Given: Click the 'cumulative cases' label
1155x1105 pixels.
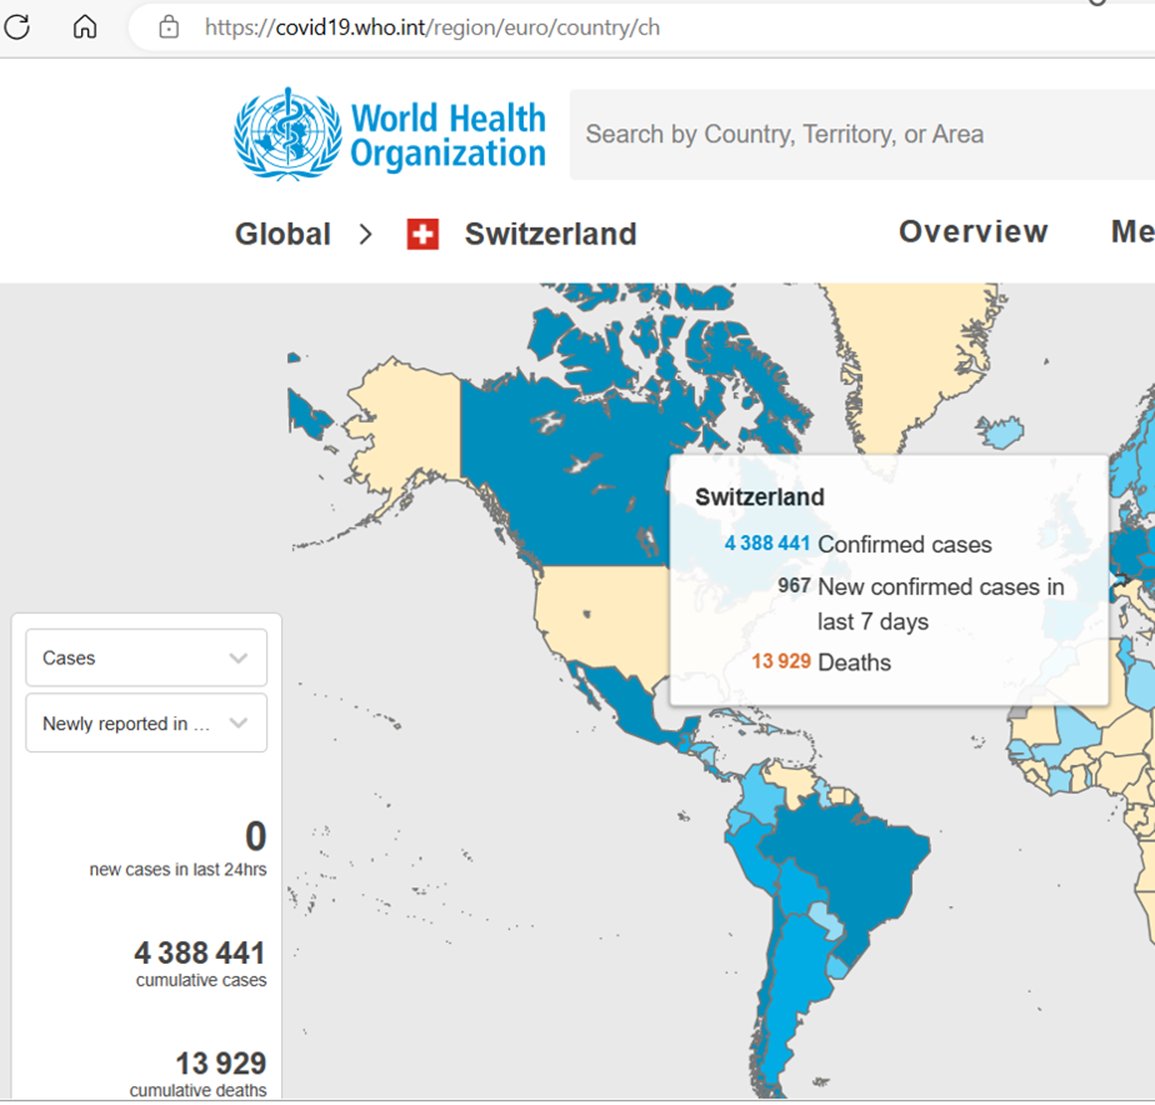Looking at the screenshot, I should pos(201,981).
